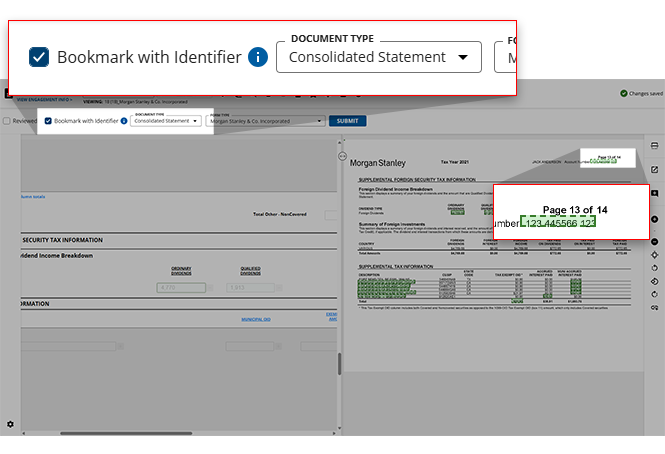Click the panel splitter arrows circle icon
This screenshot has width=665, height=454.
click(x=342, y=156)
